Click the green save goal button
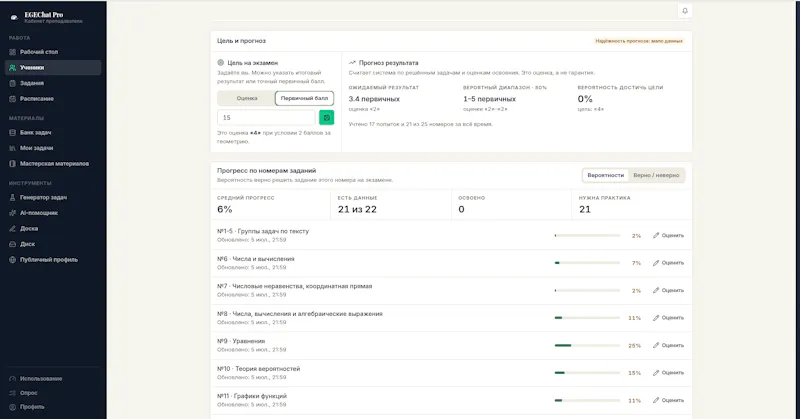800x419 pixels. 327,117
